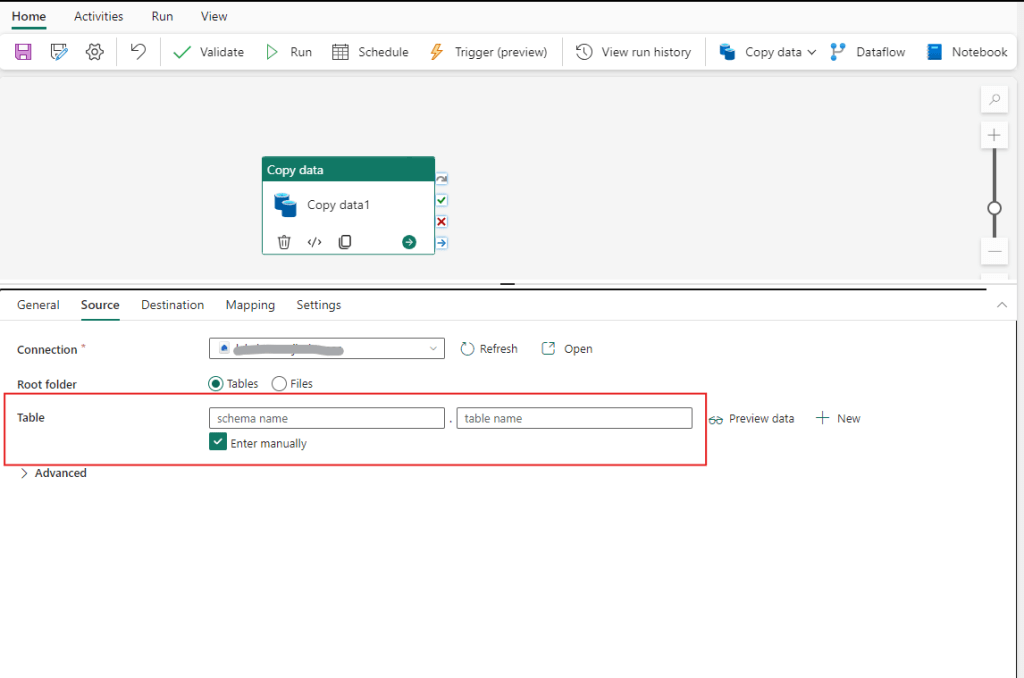The height and width of the screenshot is (678, 1024).
Task: Zoom in canvas with plus button
Action: pyautogui.click(x=994, y=135)
